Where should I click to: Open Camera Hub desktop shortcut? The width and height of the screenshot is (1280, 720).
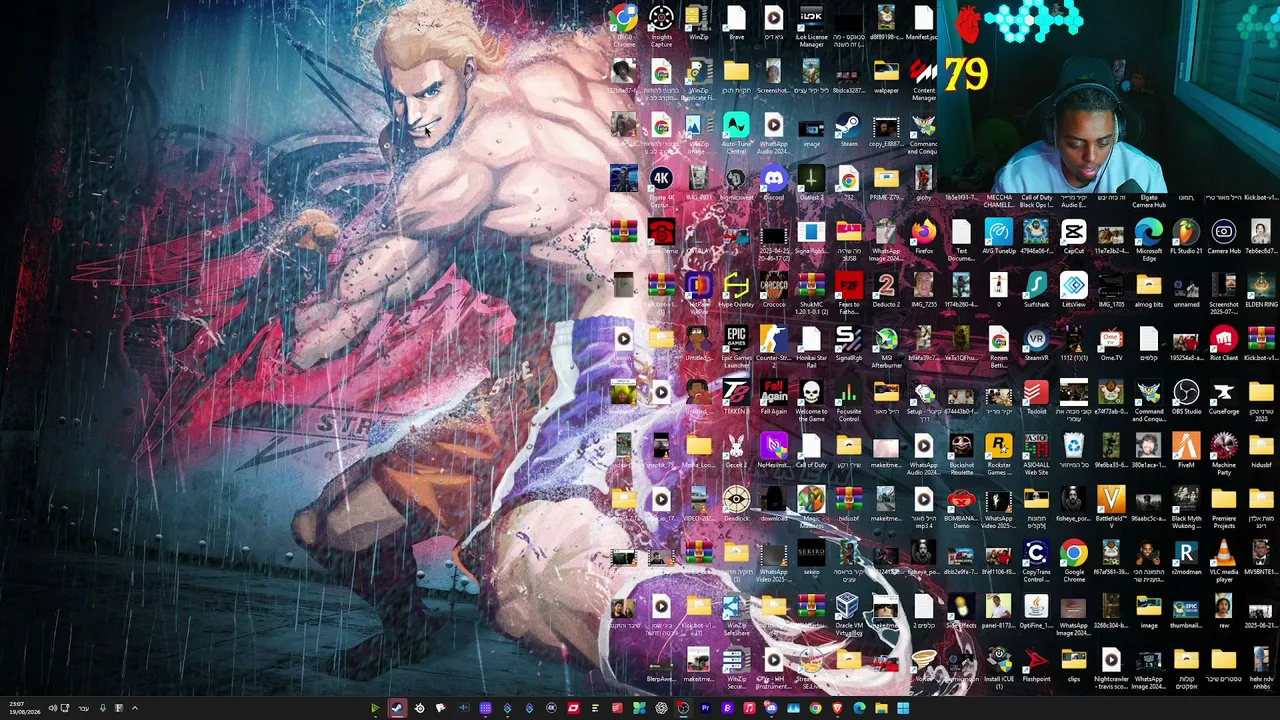click(1223, 239)
